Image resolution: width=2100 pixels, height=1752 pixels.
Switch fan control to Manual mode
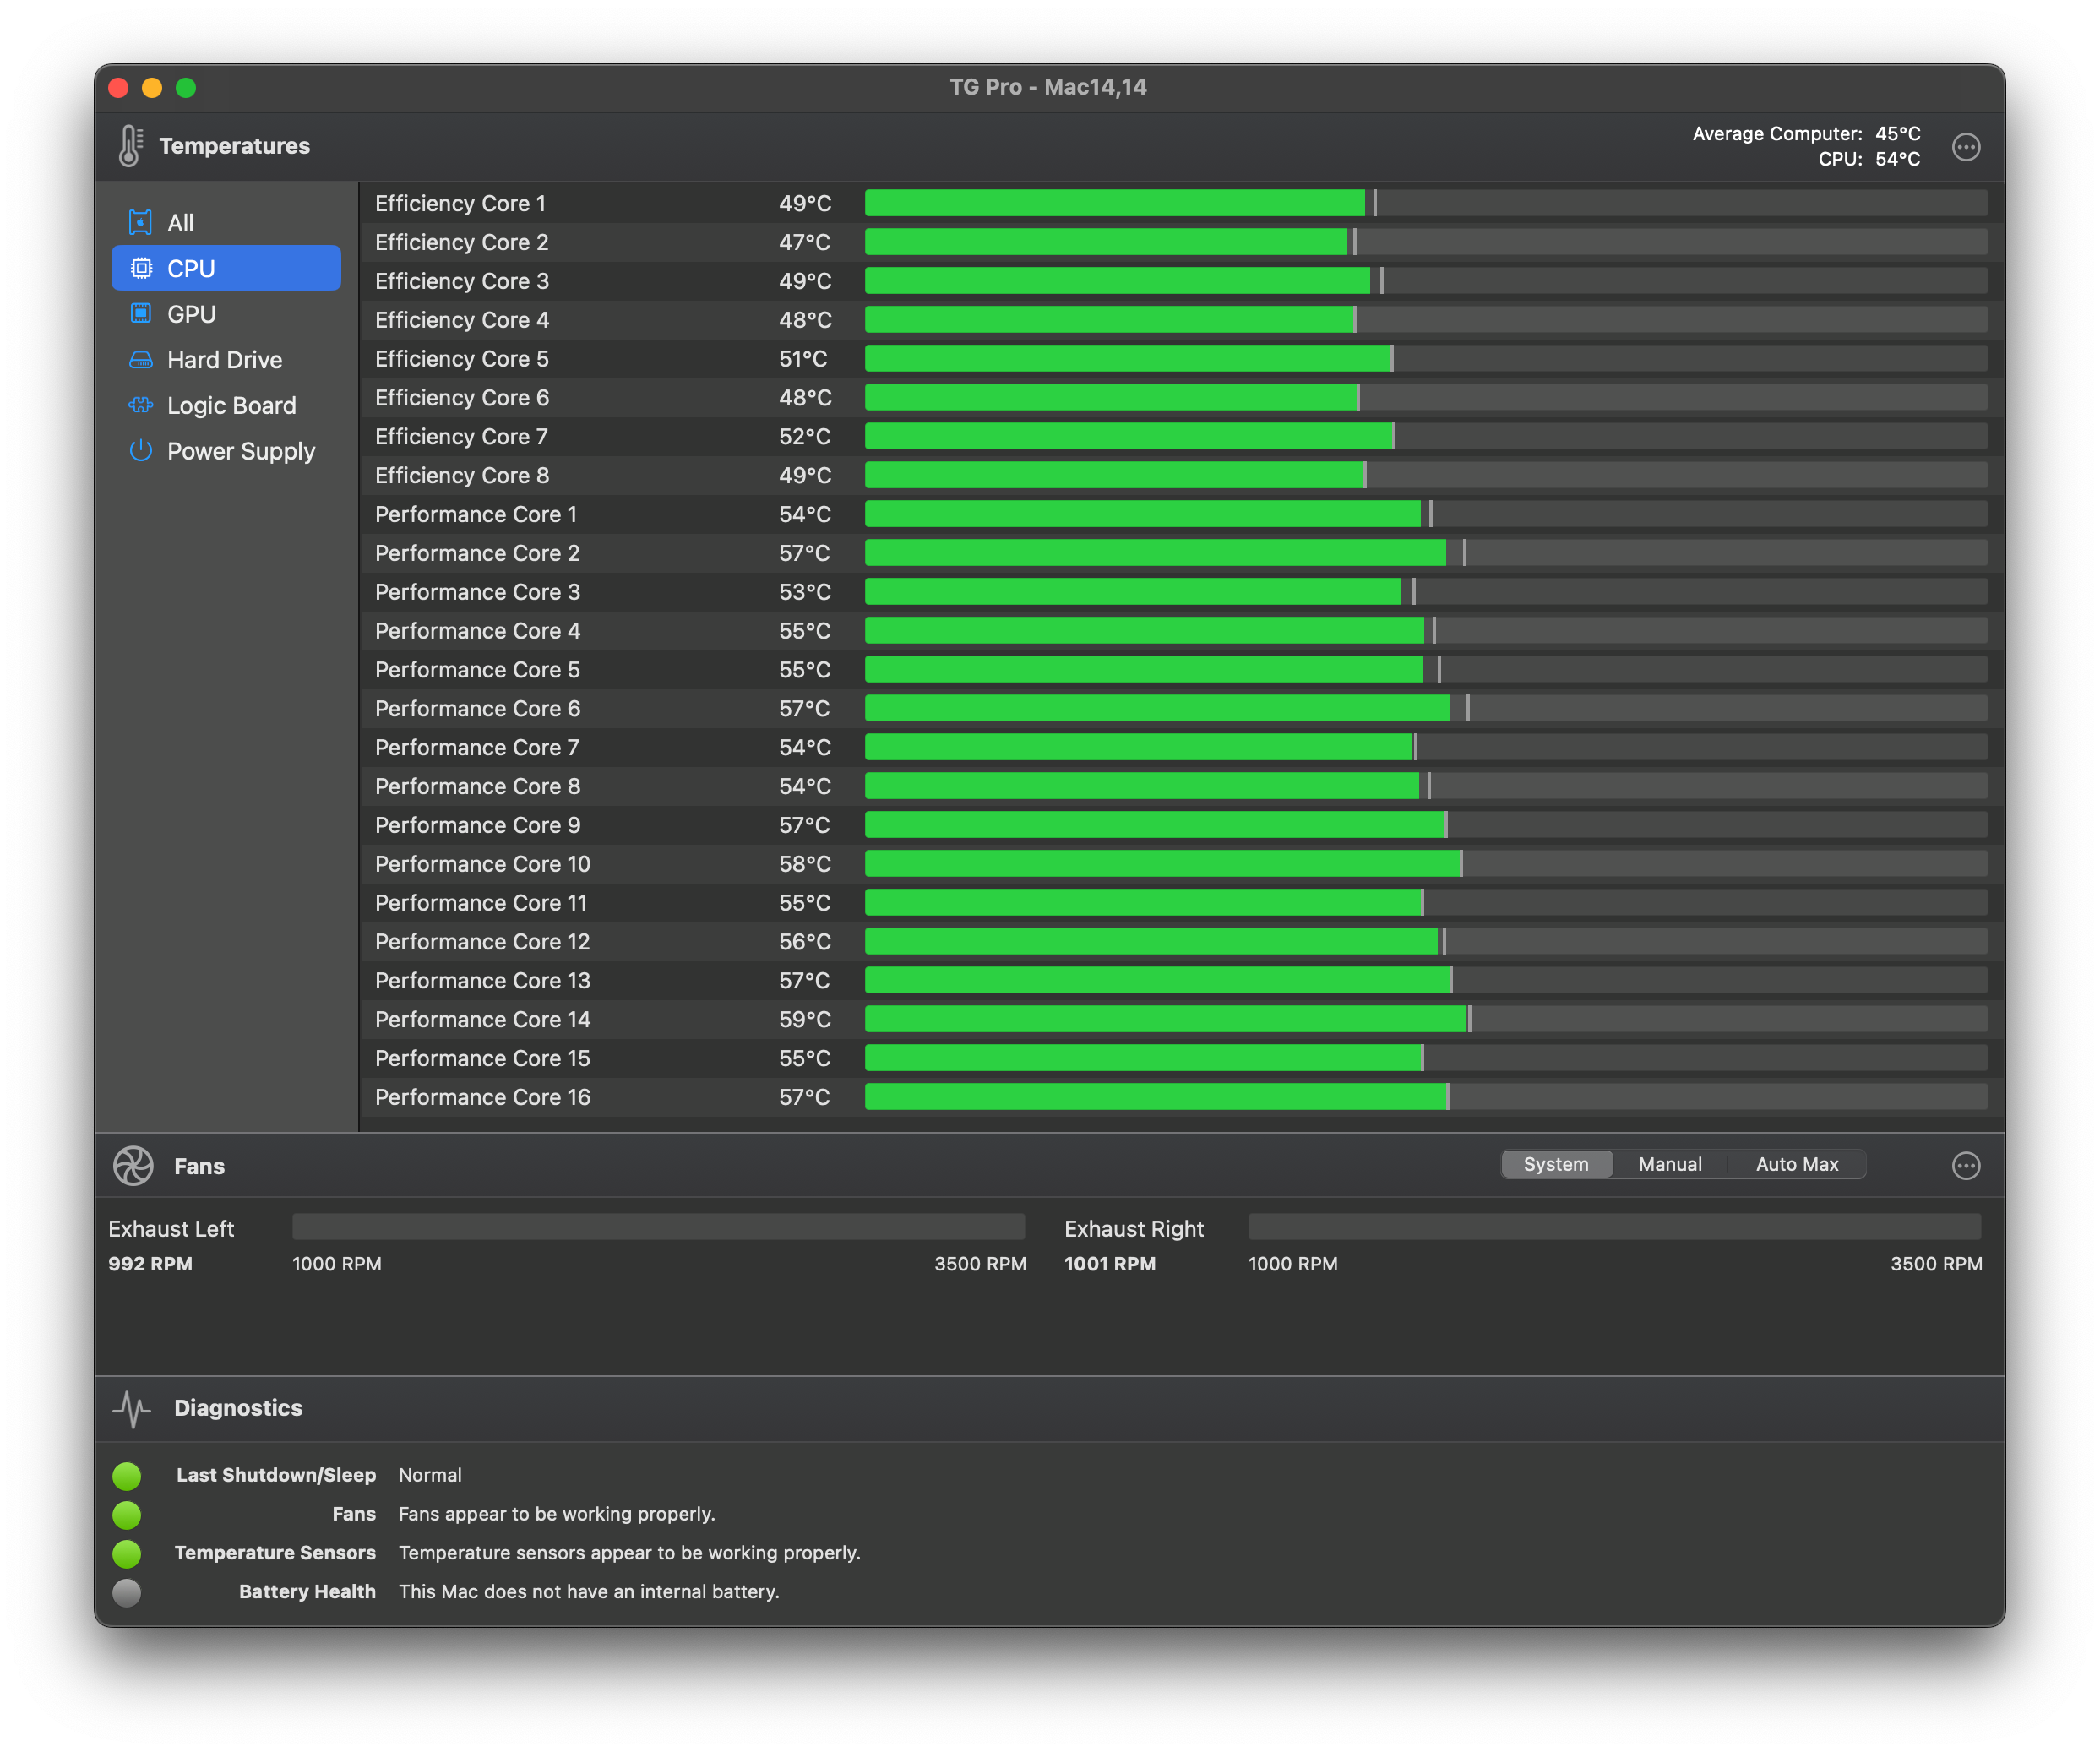coord(1669,1164)
